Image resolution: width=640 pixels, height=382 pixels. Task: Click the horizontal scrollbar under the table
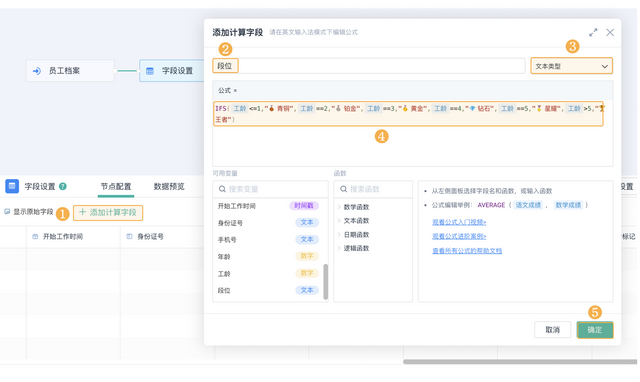point(520,362)
